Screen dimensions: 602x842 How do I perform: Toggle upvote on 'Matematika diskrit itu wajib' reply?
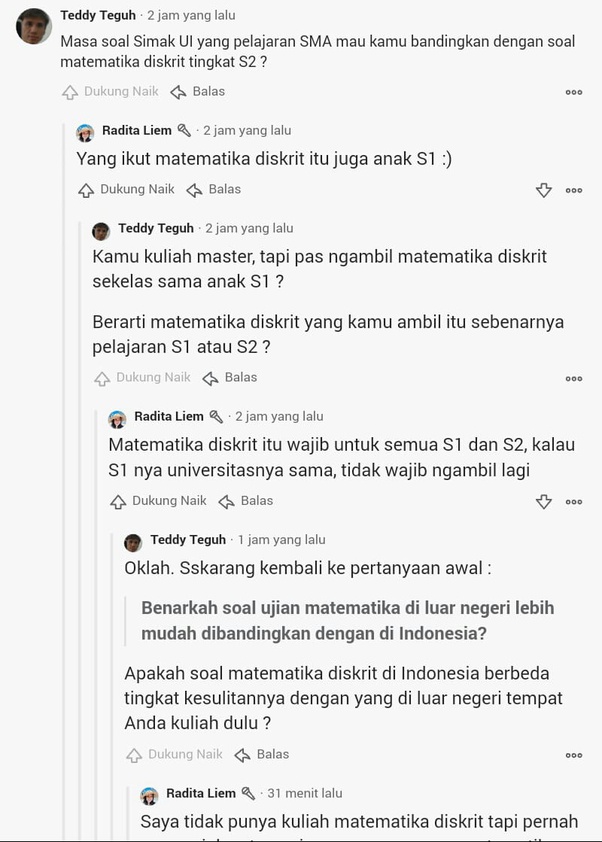[x=118, y=501]
